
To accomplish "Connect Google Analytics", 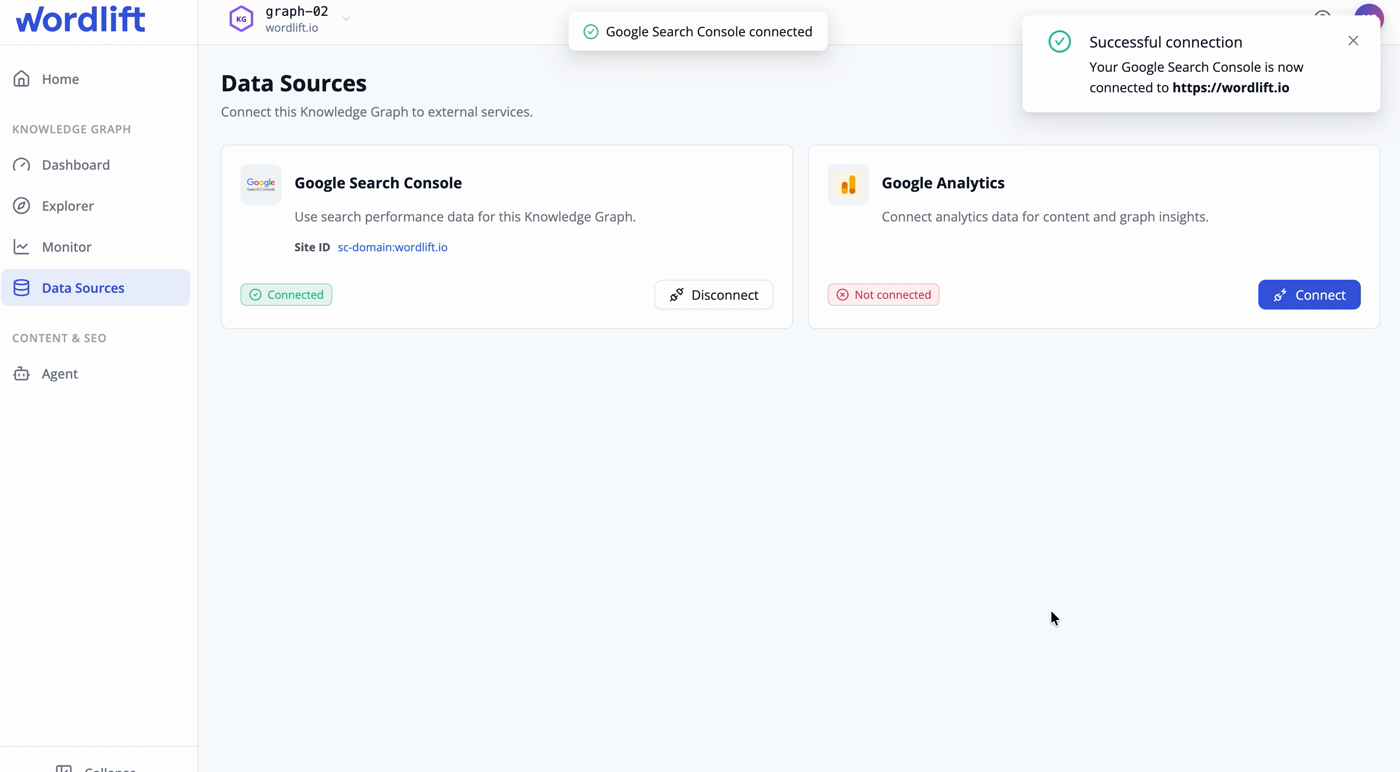I will (1309, 295).
